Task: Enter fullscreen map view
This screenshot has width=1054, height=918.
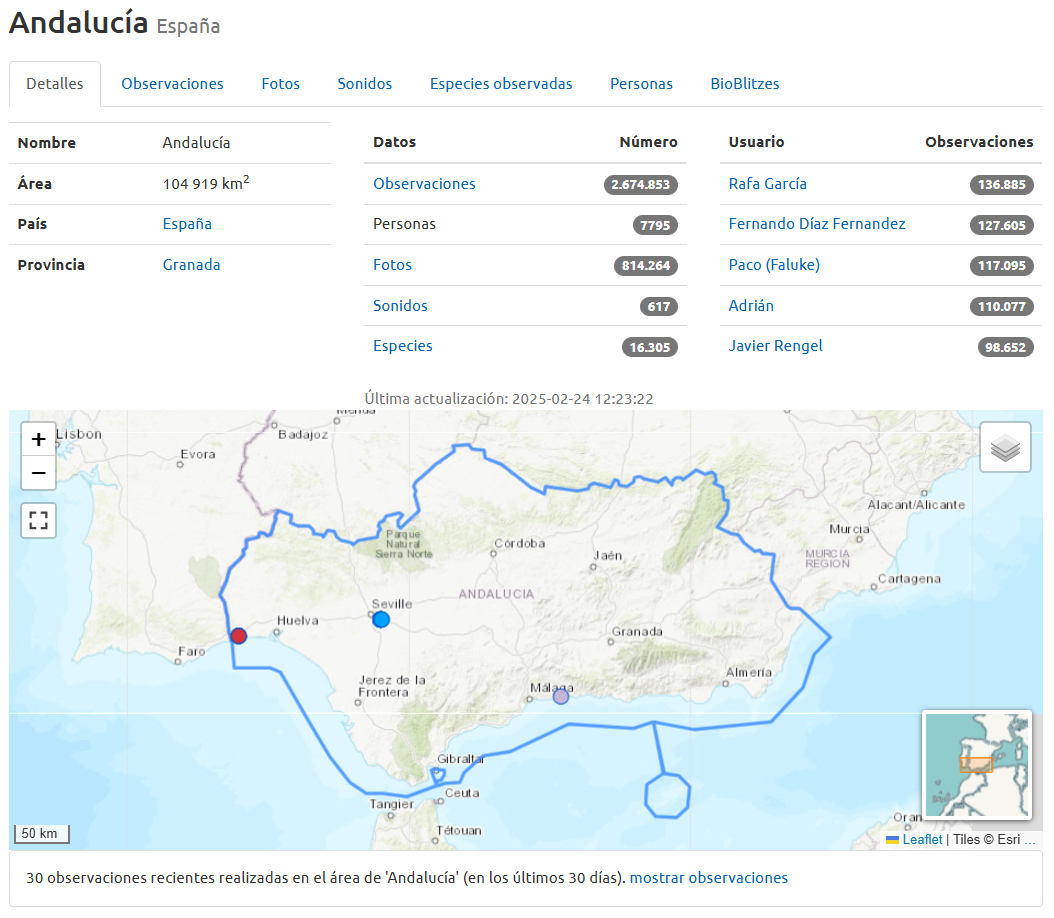Action: (x=39, y=520)
